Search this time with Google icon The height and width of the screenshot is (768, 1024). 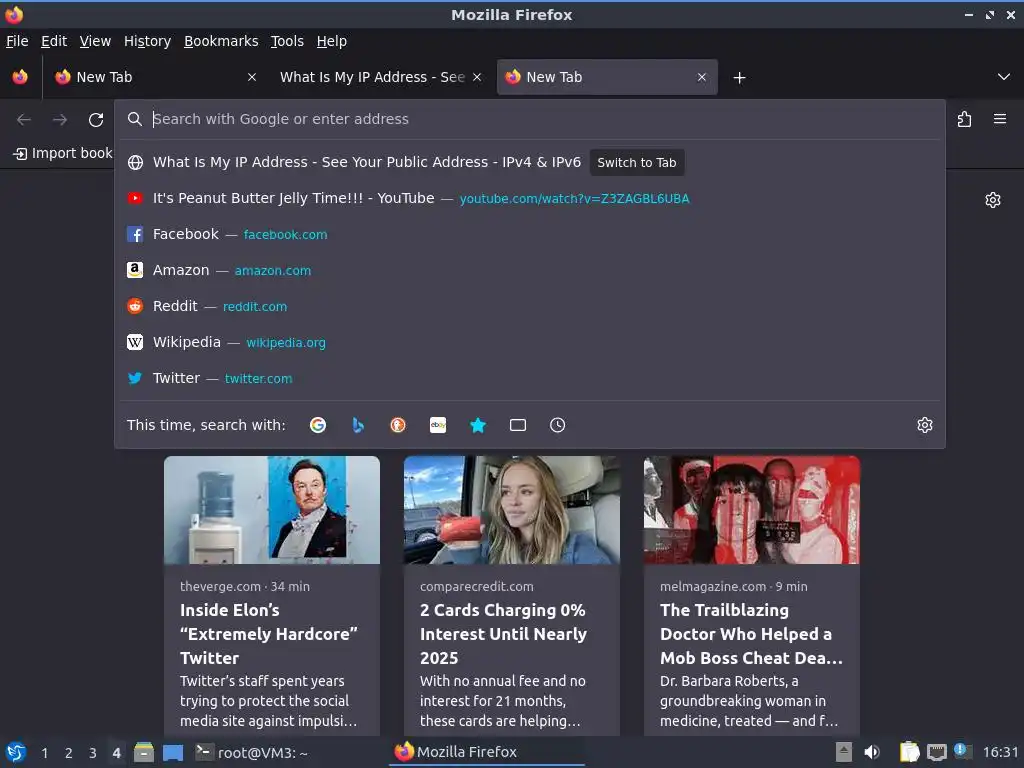click(x=318, y=425)
